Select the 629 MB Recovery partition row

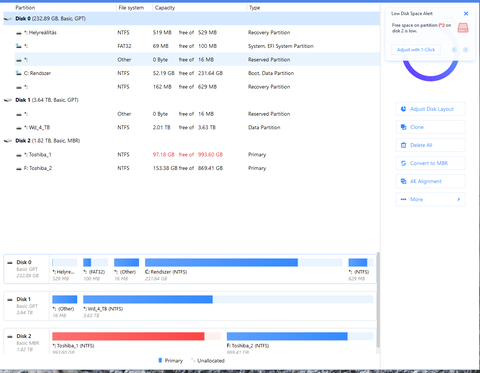click(197, 87)
